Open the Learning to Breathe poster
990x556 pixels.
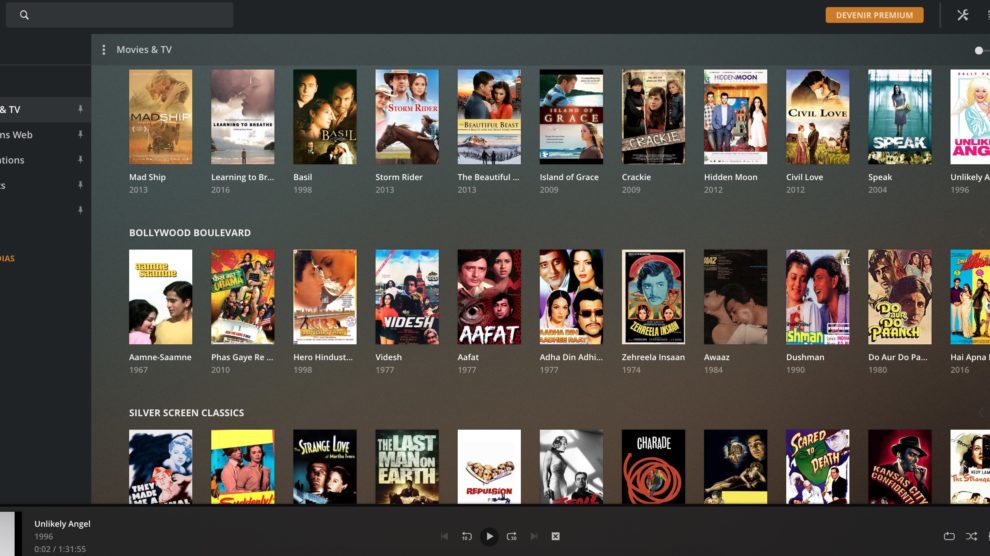tap(242, 117)
